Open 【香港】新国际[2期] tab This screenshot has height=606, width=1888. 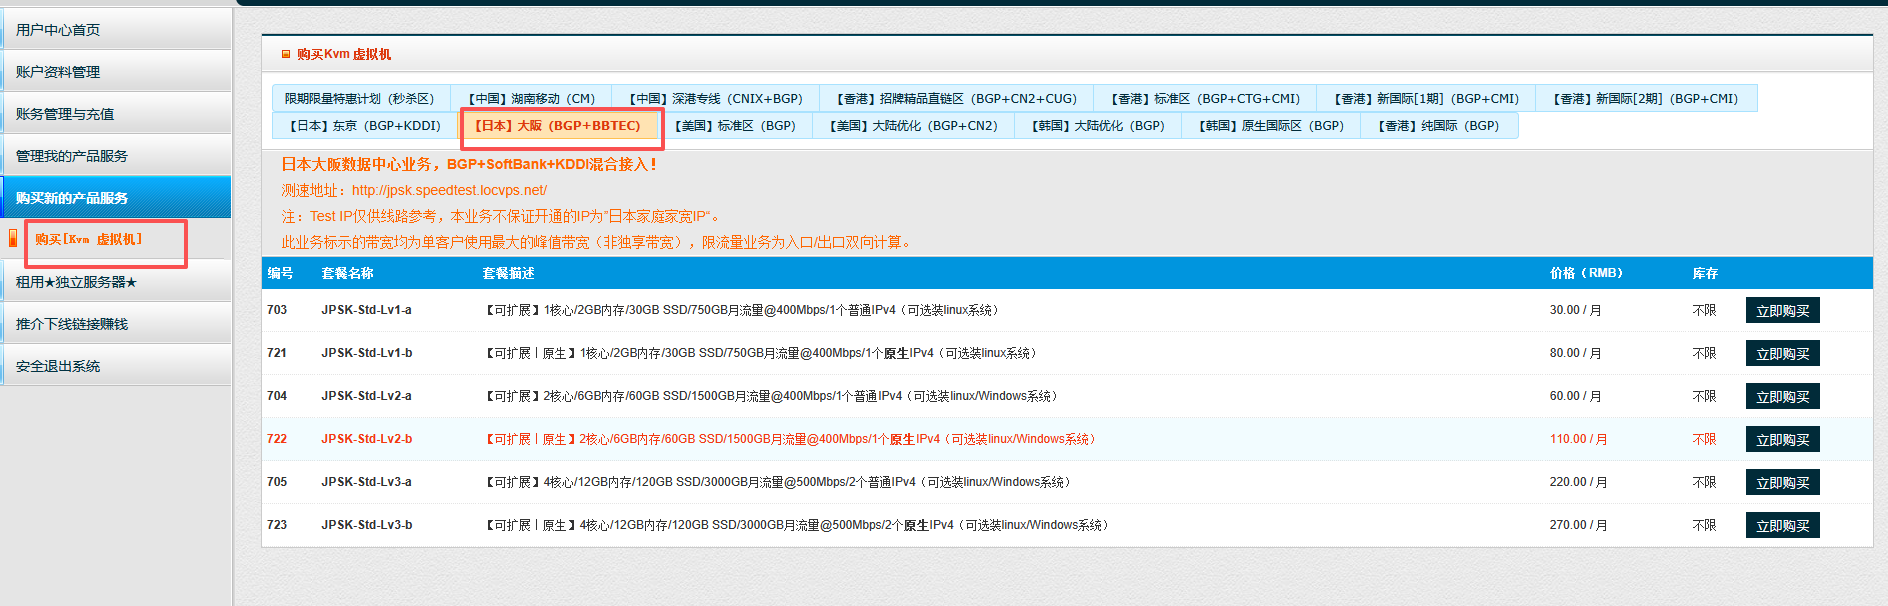click(x=1646, y=99)
